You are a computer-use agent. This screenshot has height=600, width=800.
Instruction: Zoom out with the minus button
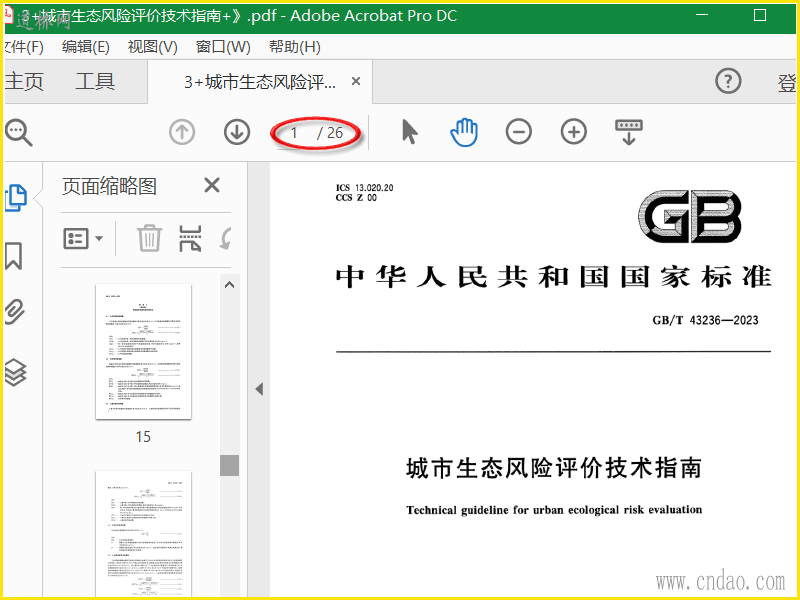pyautogui.click(x=518, y=132)
